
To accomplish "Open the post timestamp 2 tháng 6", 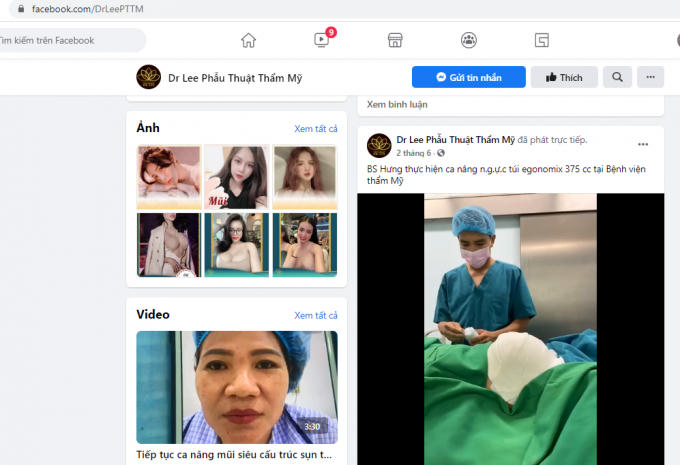I will 414,153.
